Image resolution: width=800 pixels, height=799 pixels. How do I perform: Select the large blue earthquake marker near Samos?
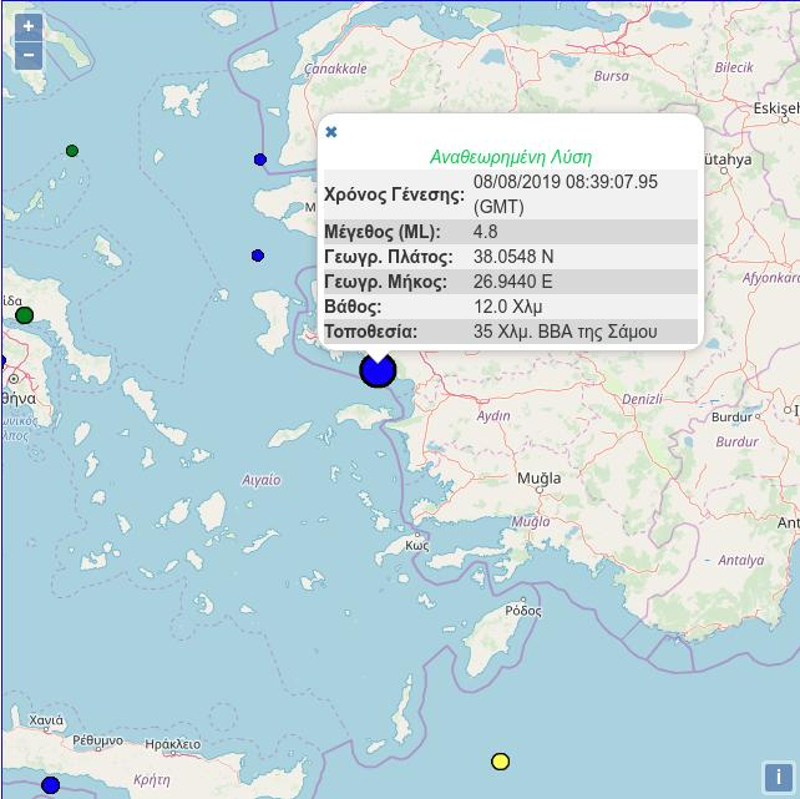coord(378,369)
